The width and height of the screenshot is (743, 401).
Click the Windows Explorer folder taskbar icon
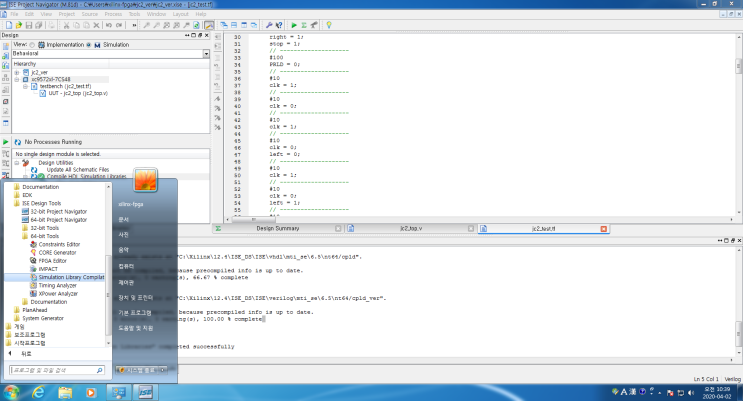pyautogui.click(x=65, y=392)
